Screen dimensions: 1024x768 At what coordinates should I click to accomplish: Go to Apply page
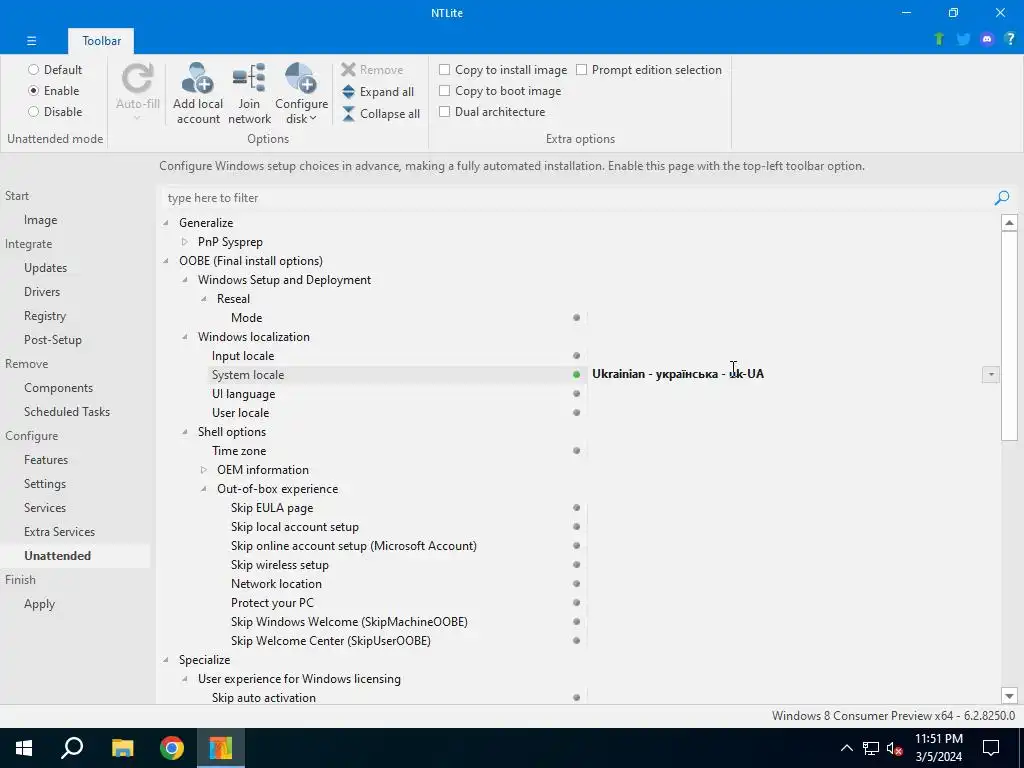(39, 604)
